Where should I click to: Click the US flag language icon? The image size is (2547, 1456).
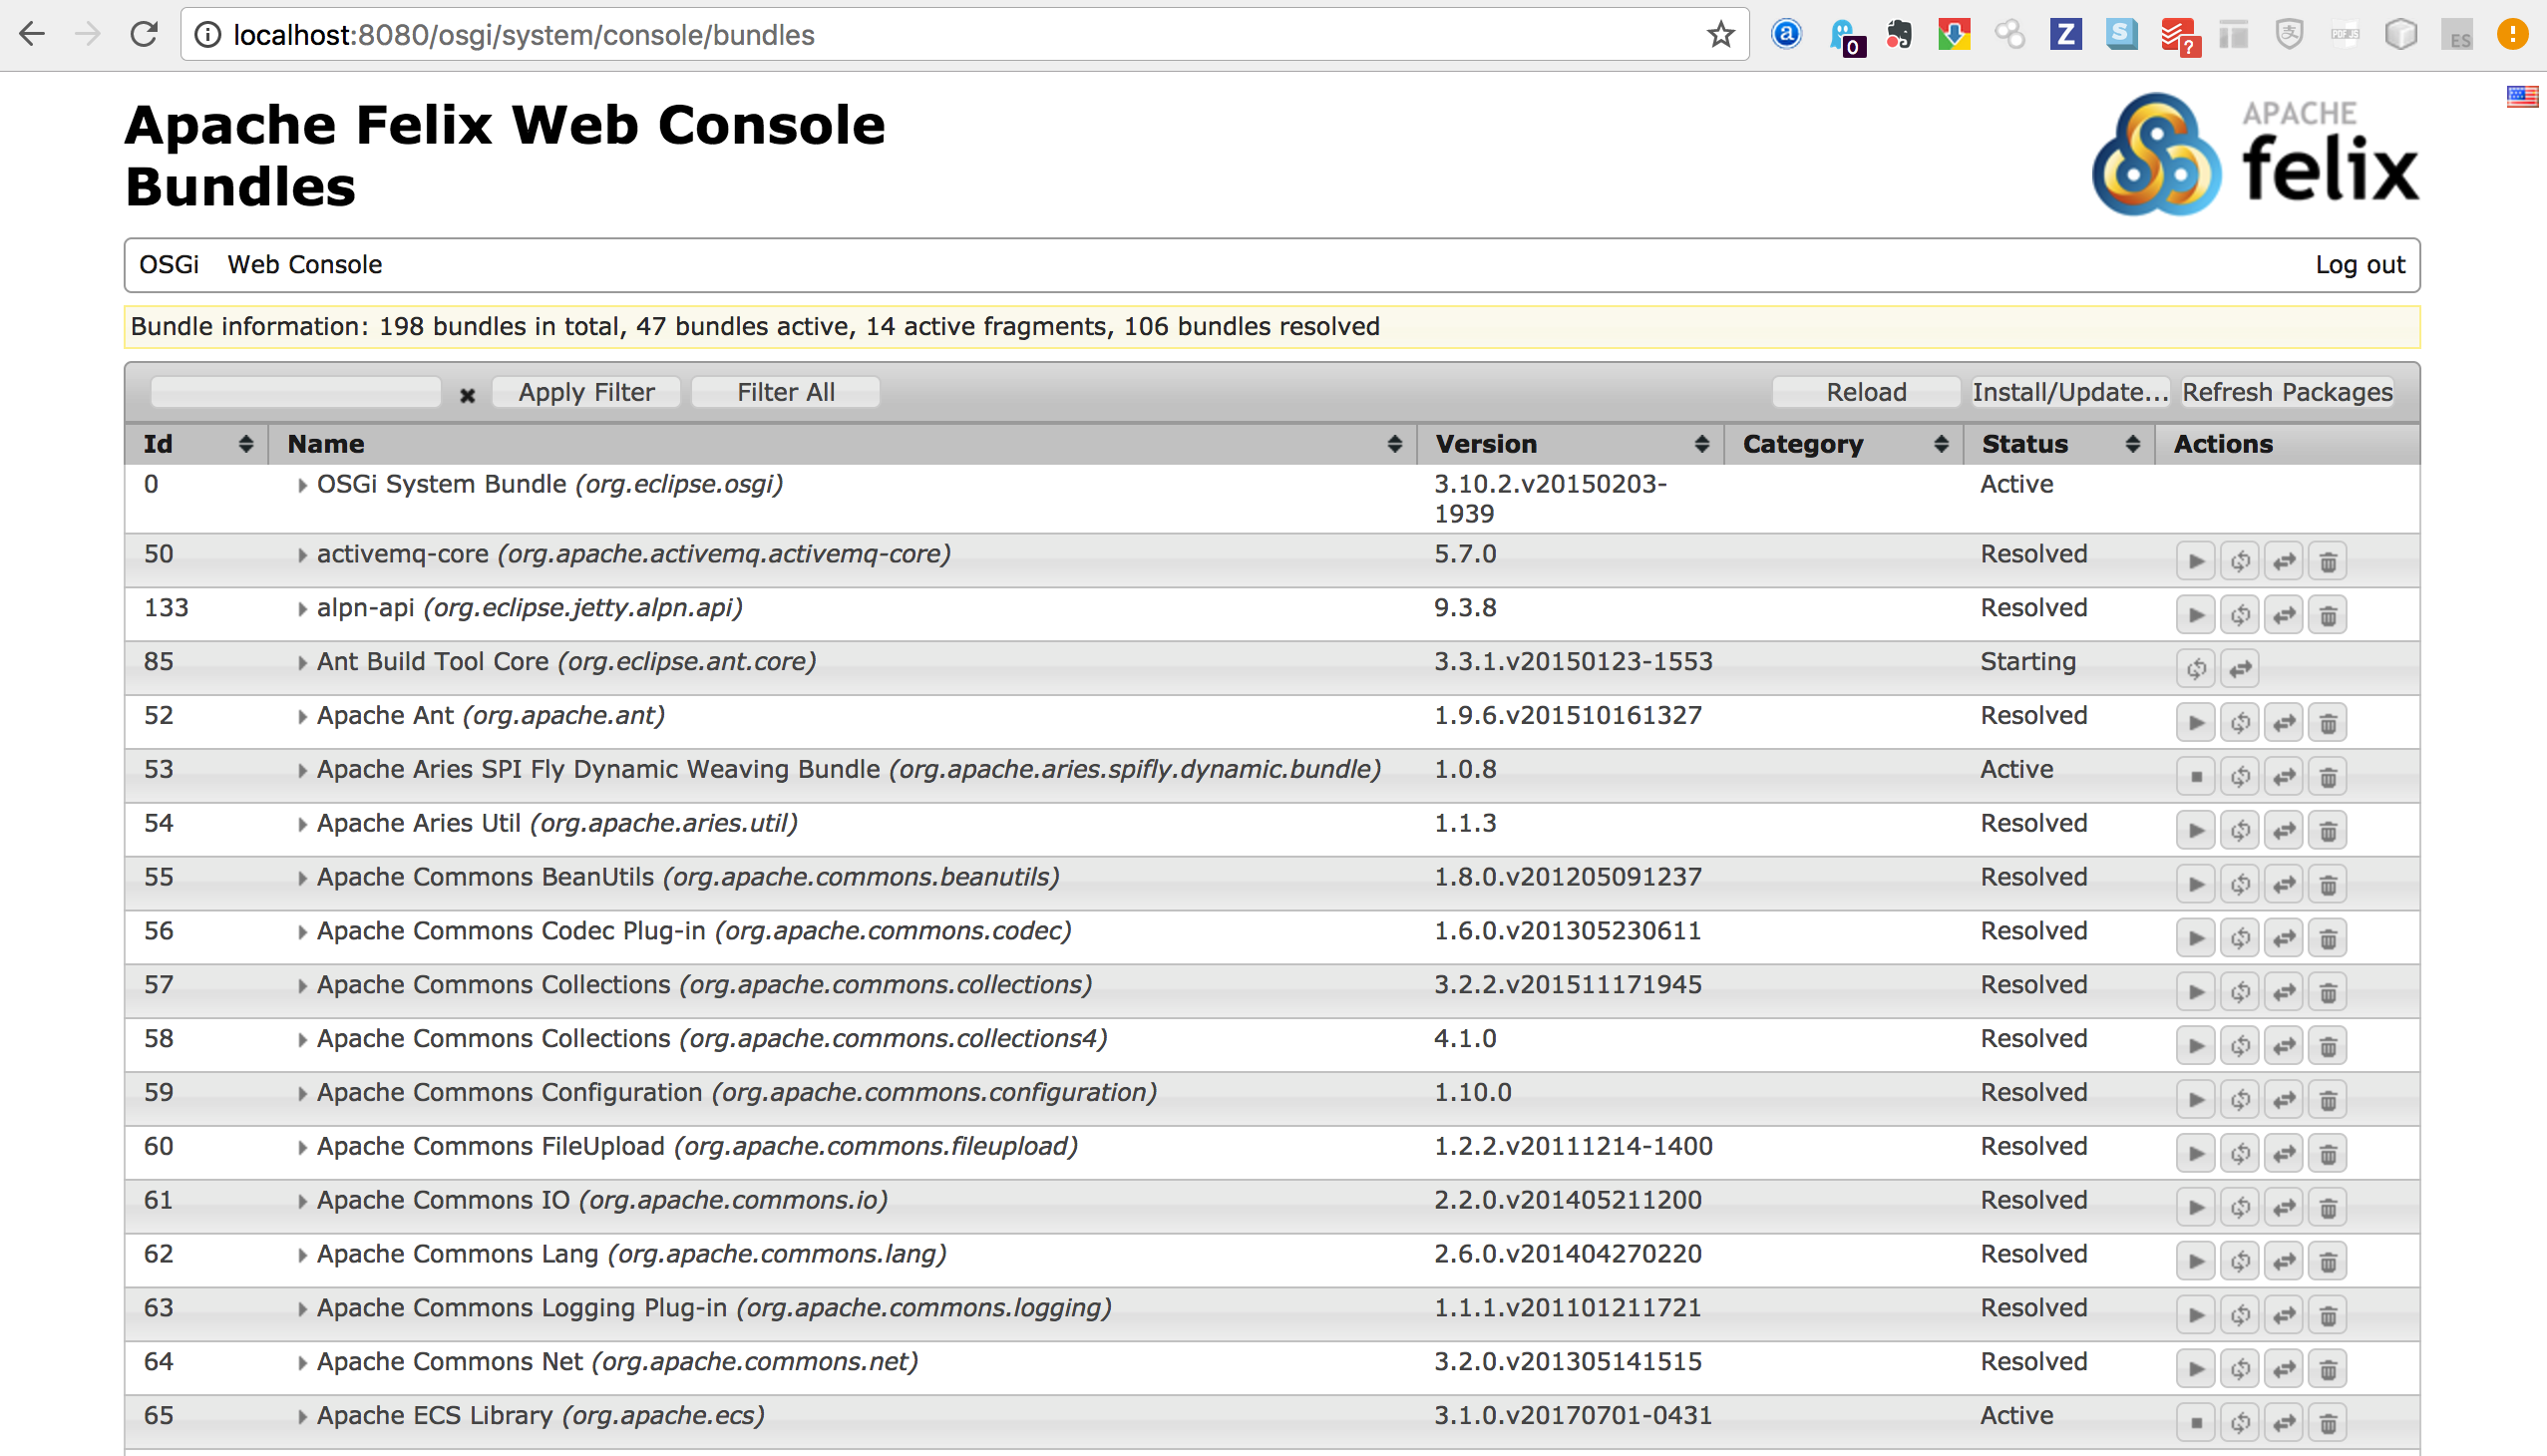[x=2521, y=96]
